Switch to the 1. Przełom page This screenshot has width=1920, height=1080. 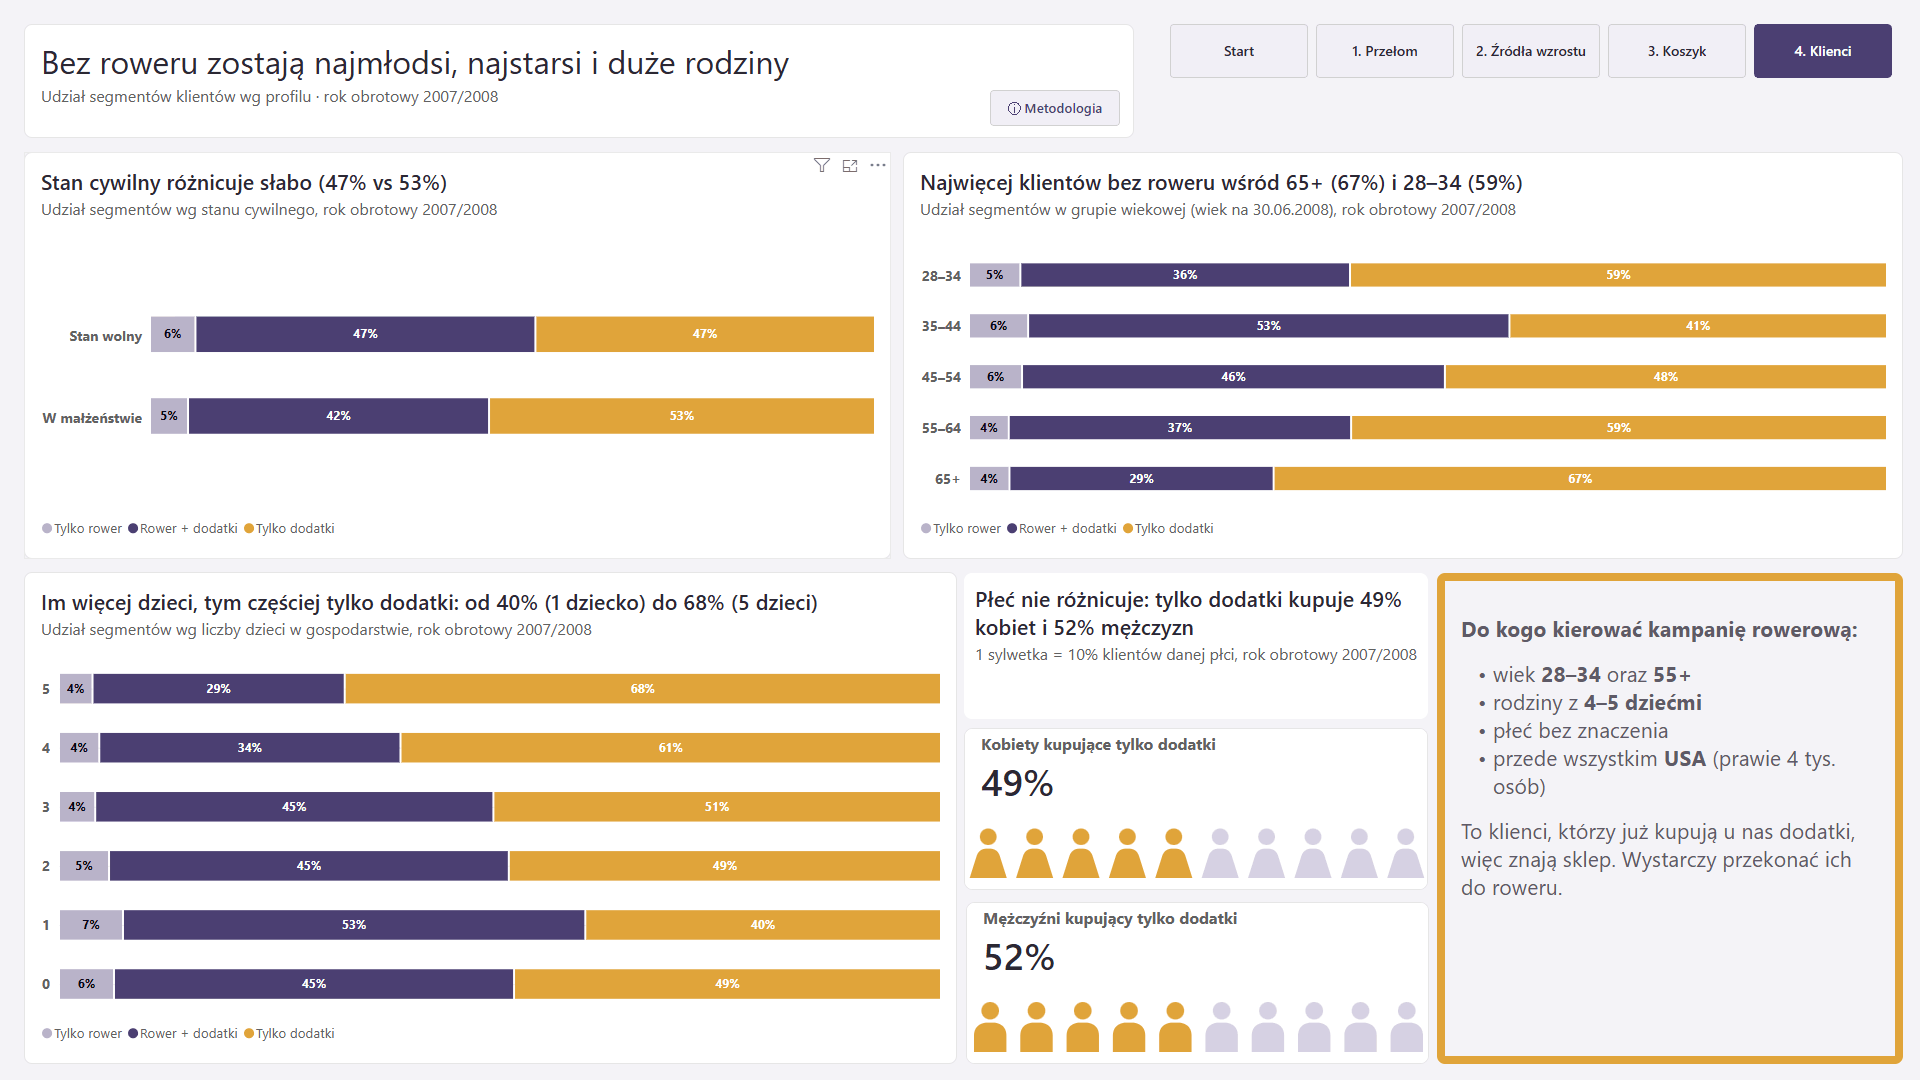(x=1385, y=51)
